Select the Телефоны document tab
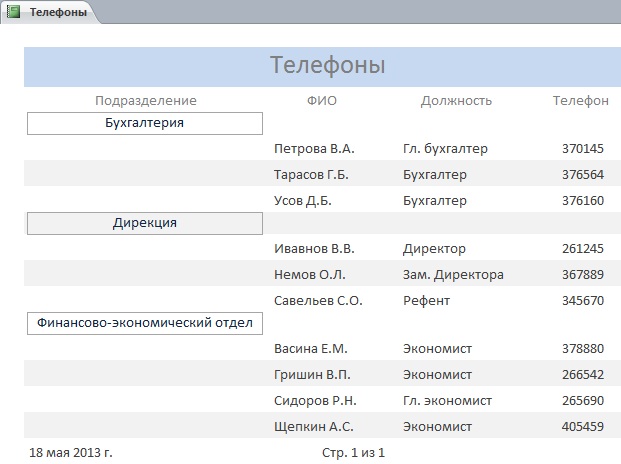This screenshot has width=621, height=464. coord(50,12)
